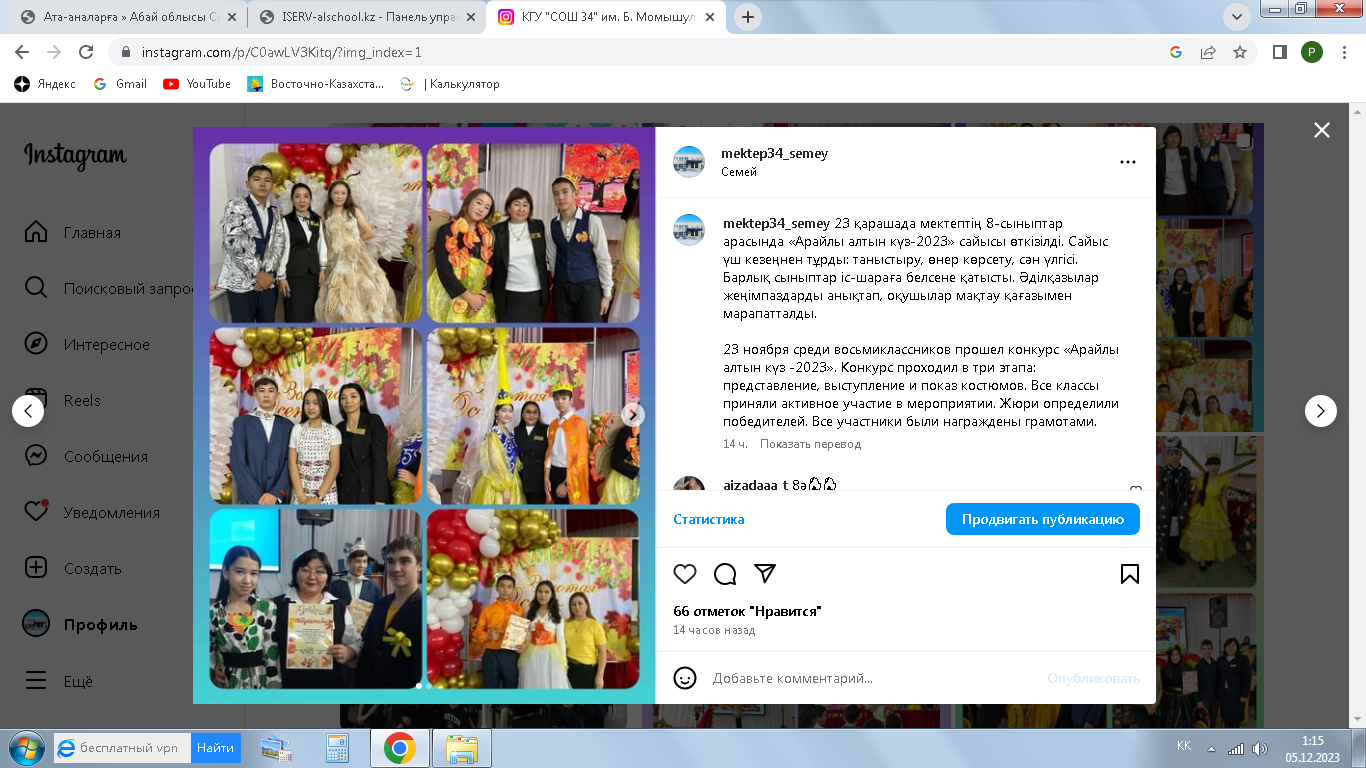1366x768 pixels.
Task: Open the Восточно-Казахста... bookmark
Action: 316,84
